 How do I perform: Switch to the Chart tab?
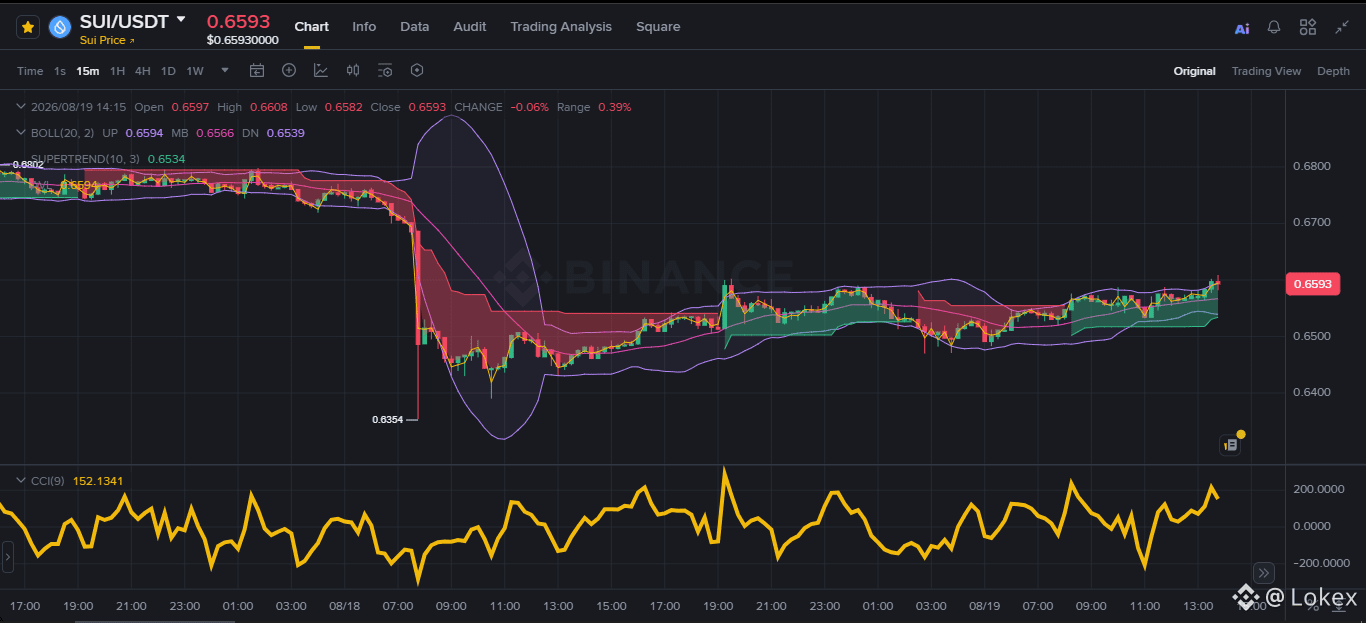[x=312, y=27]
